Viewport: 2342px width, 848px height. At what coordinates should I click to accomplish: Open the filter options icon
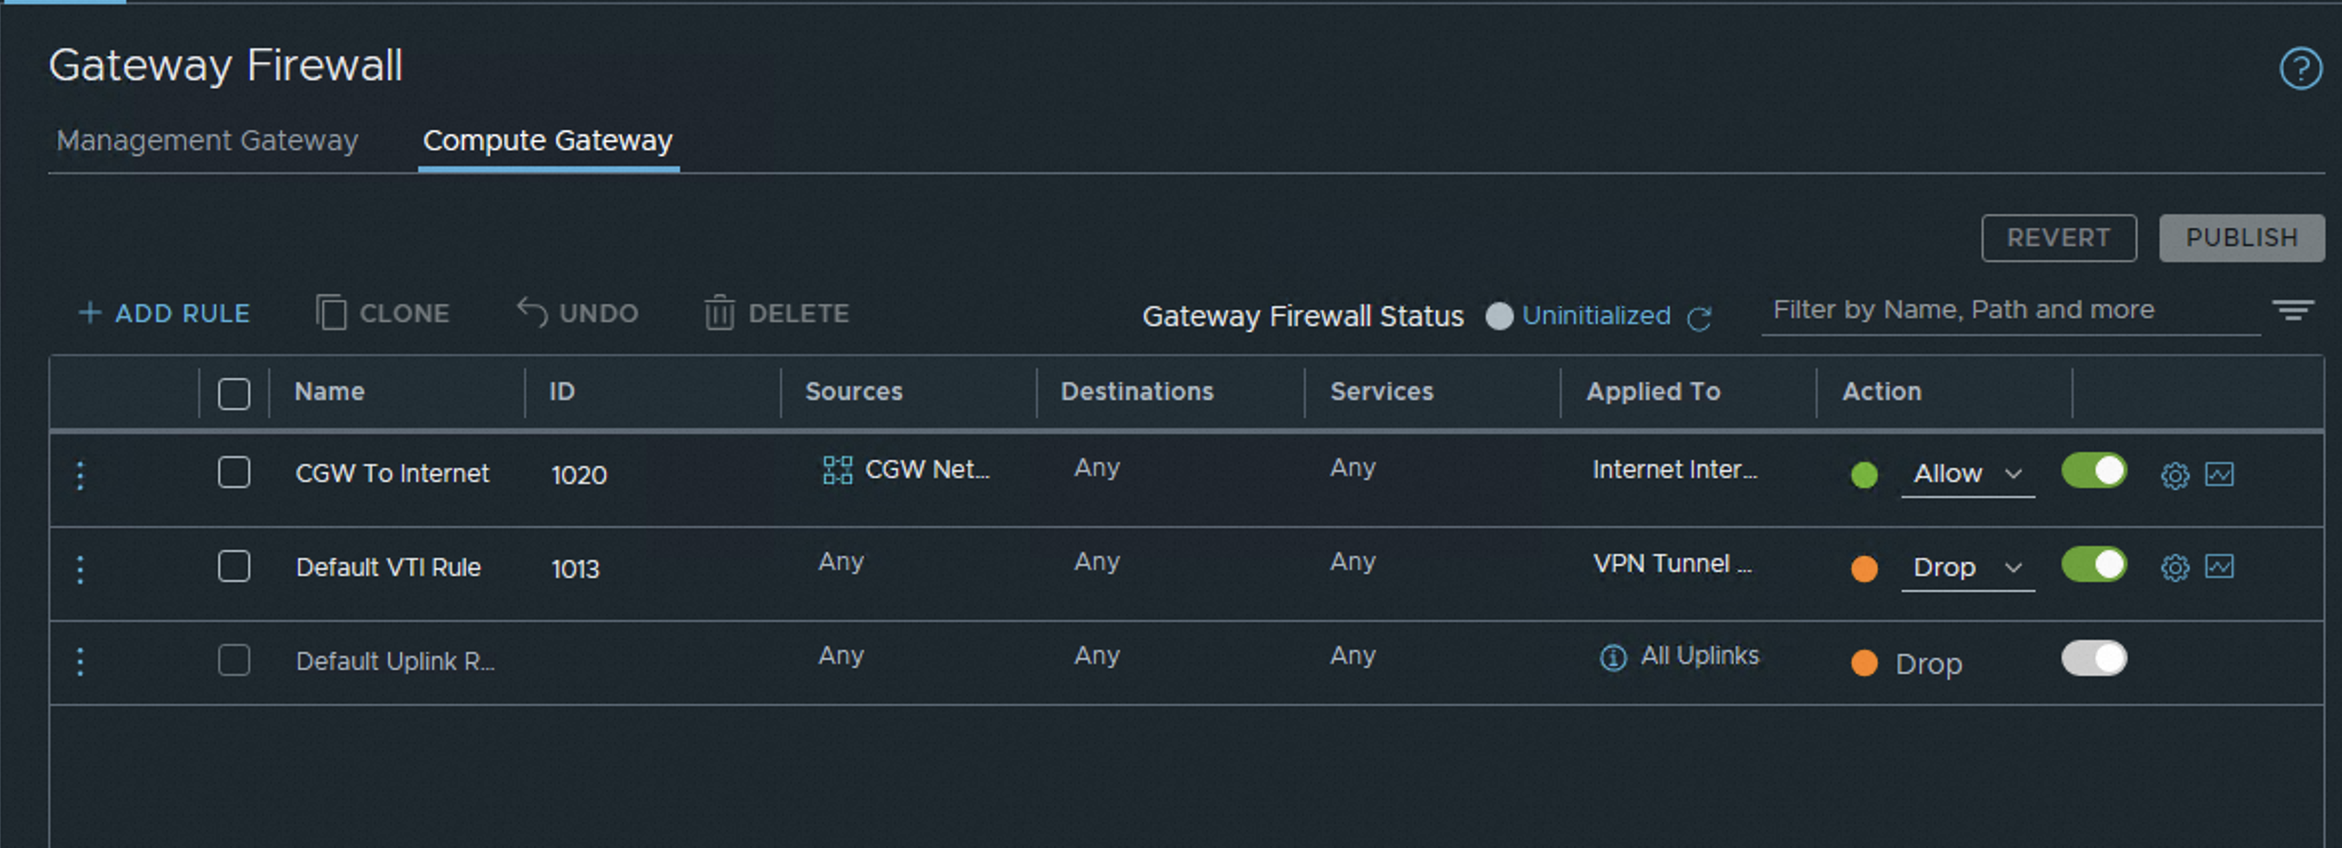click(x=2293, y=311)
